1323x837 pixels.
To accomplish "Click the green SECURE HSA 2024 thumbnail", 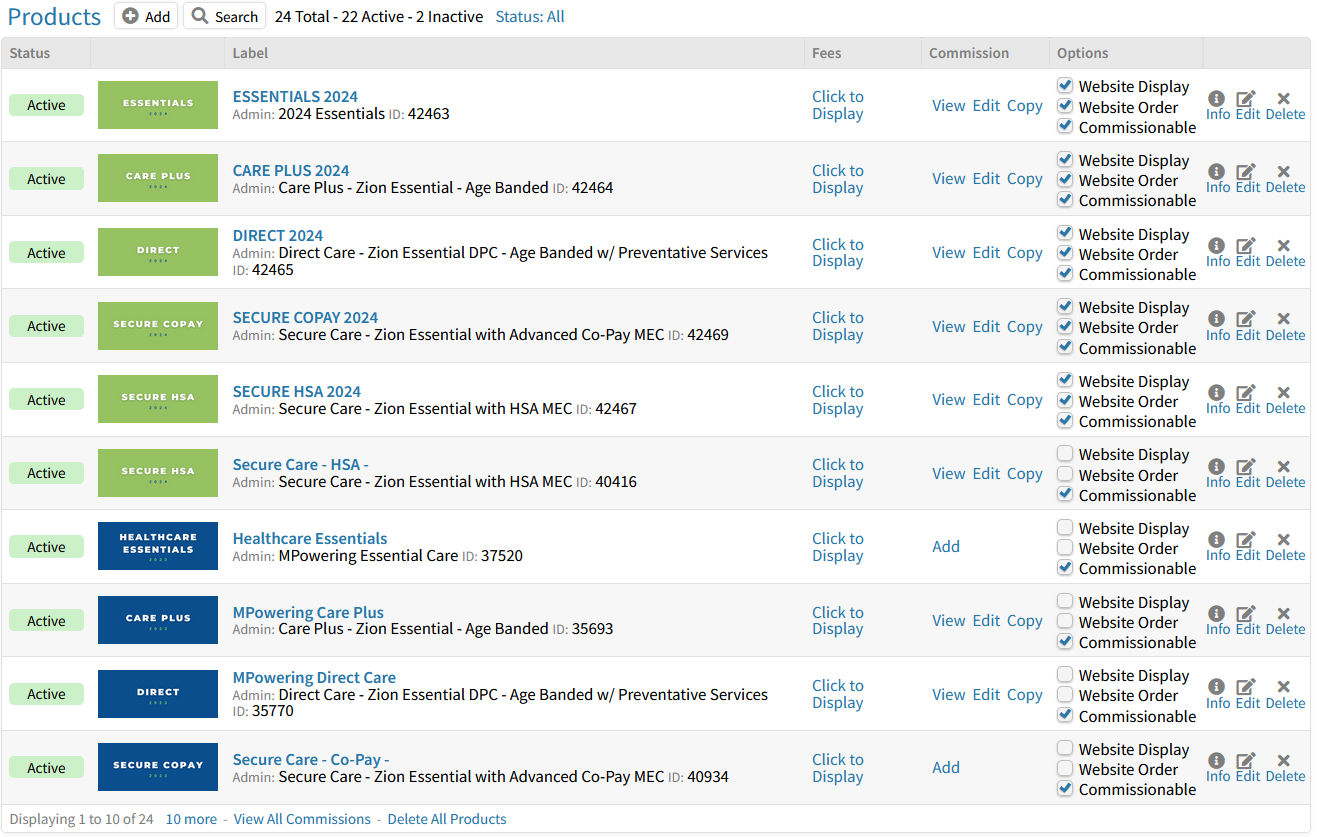I will click(x=158, y=399).
